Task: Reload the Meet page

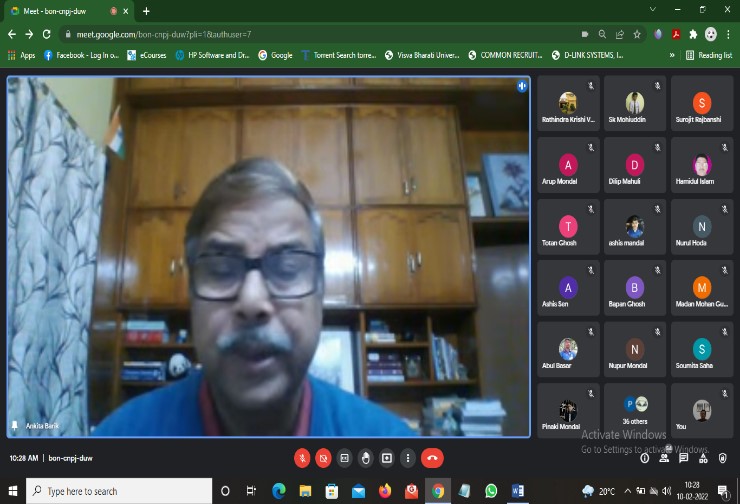Action: point(46,34)
